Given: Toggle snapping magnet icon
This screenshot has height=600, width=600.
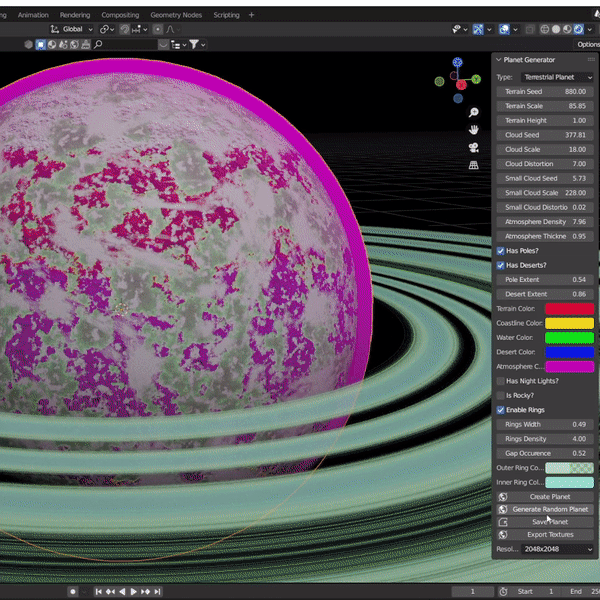Looking at the screenshot, I should click(x=125, y=29).
